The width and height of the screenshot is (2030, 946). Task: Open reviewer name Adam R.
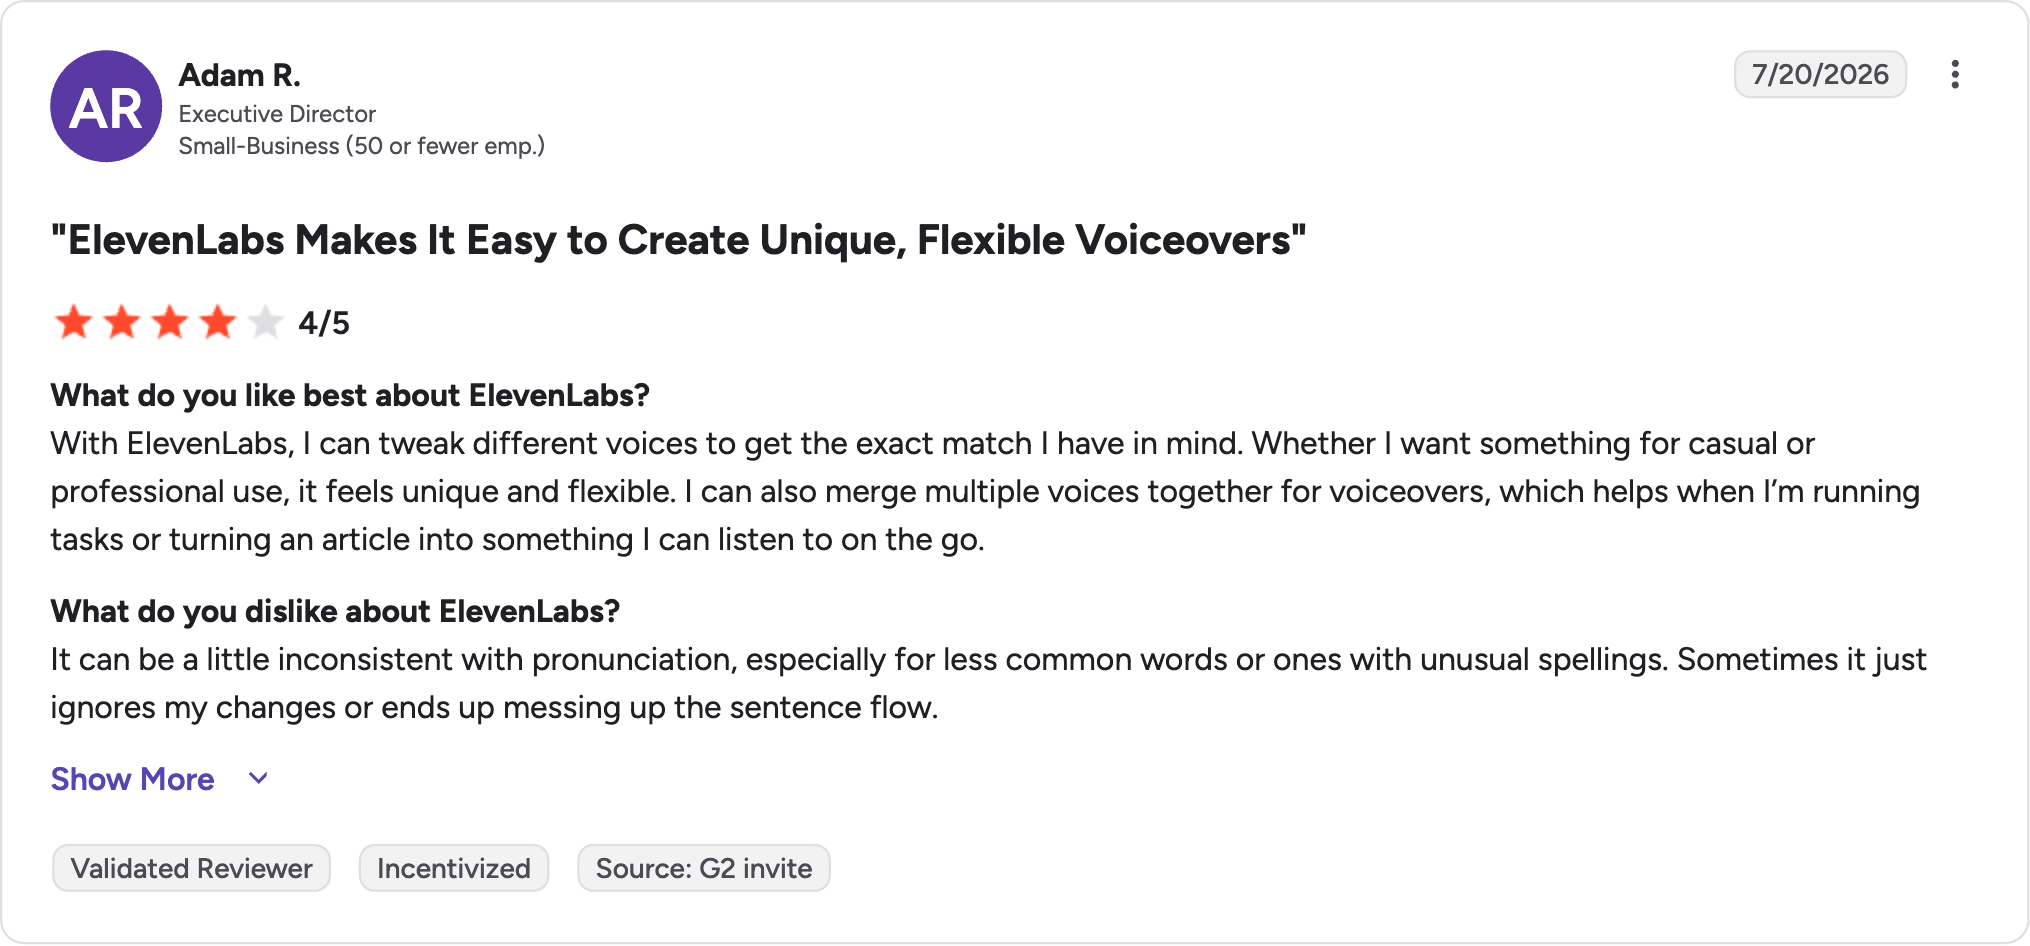point(240,75)
